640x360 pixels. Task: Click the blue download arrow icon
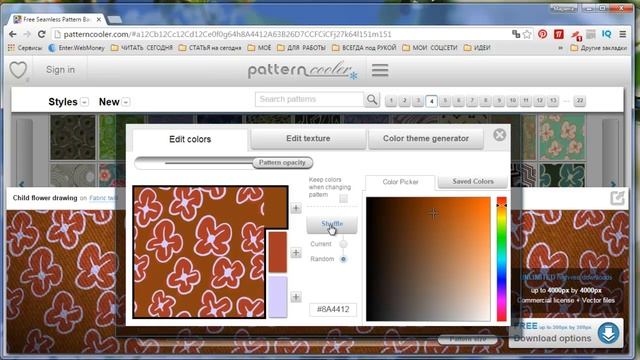point(608,333)
